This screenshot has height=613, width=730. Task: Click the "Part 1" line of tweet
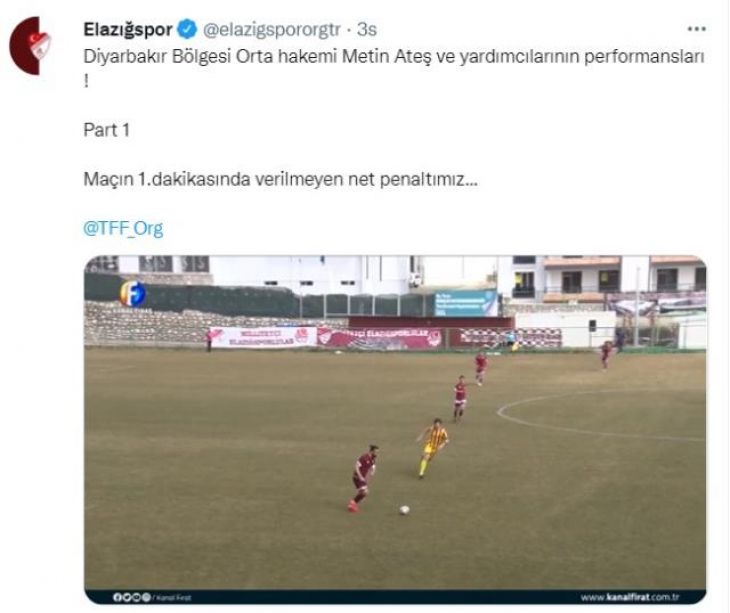pyautogui.click(x=107, y=130)
